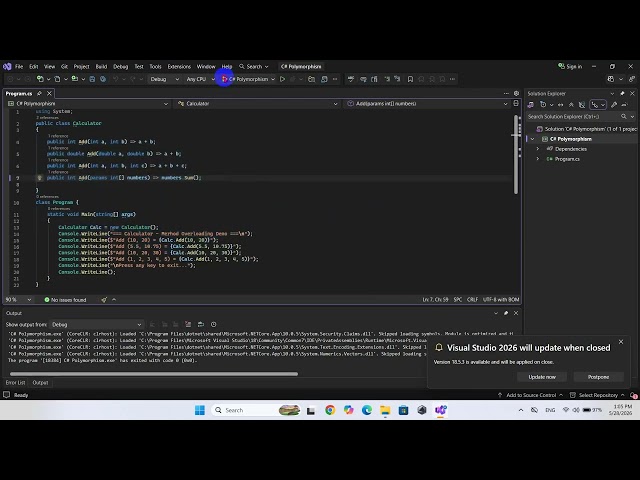
Task: Click Sign in
Action: [570, 67]
